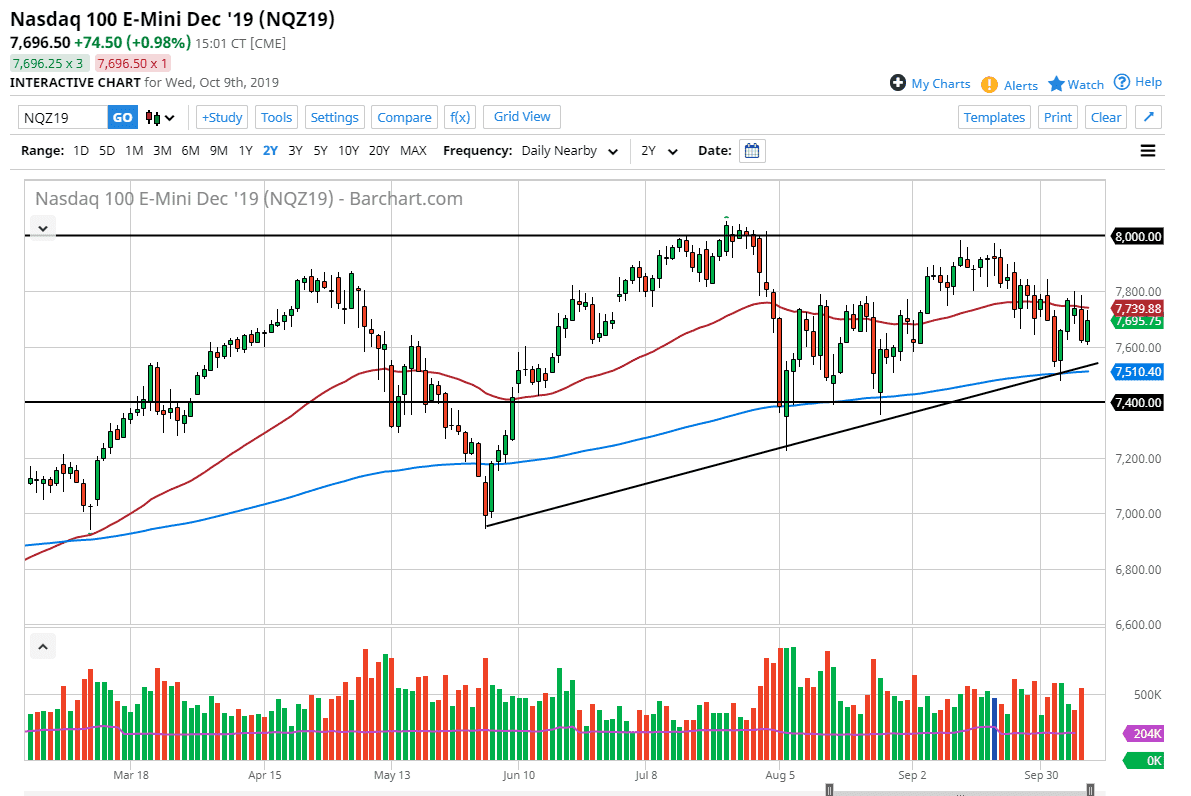Image resolution: width=1191 pixels, height=796 pixels.
Task: Click the Compare button
Action: [x=404, y=117]
